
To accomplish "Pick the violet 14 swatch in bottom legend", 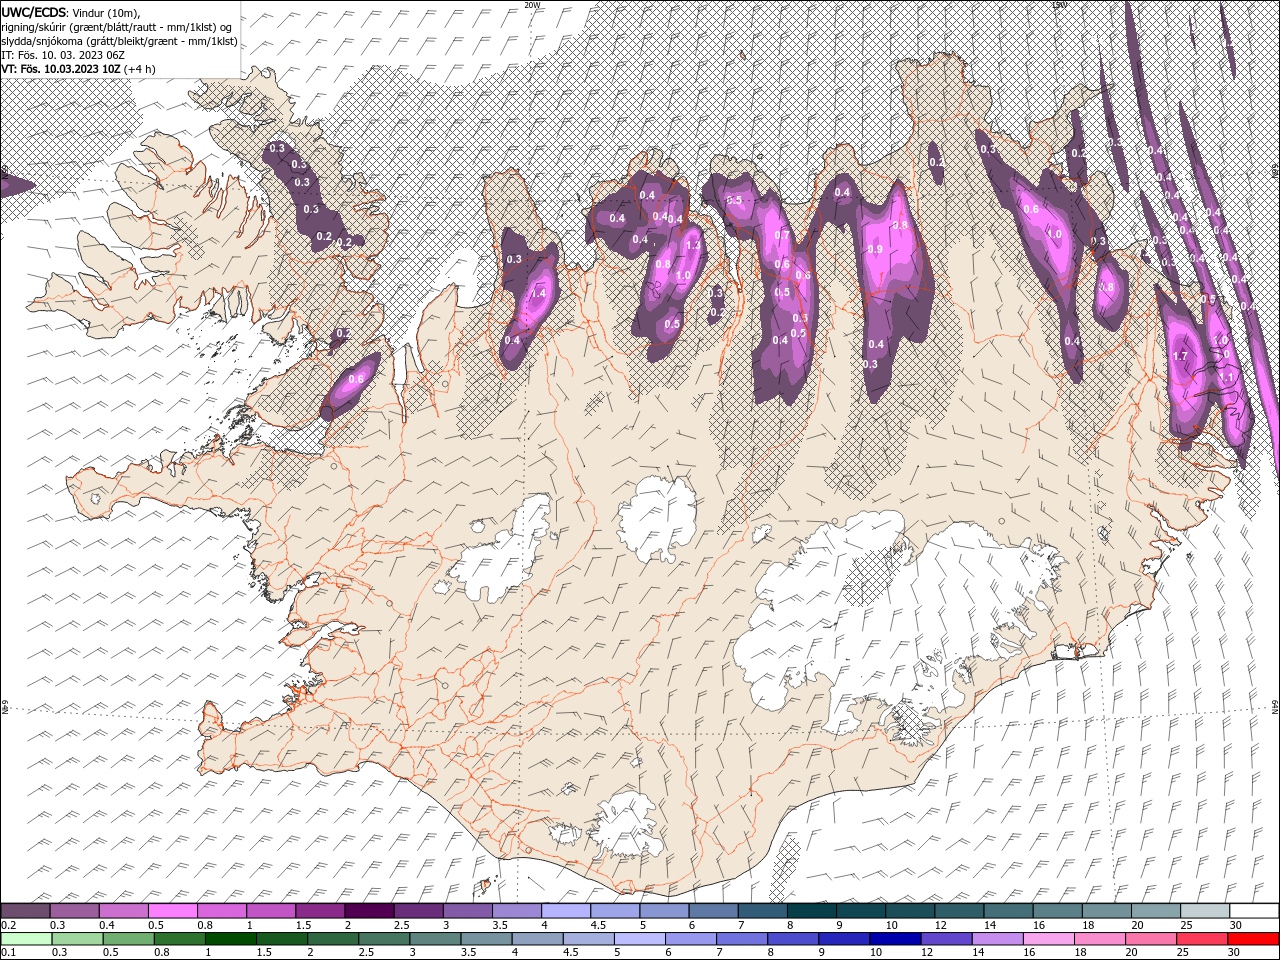I will tap(997, 938).
